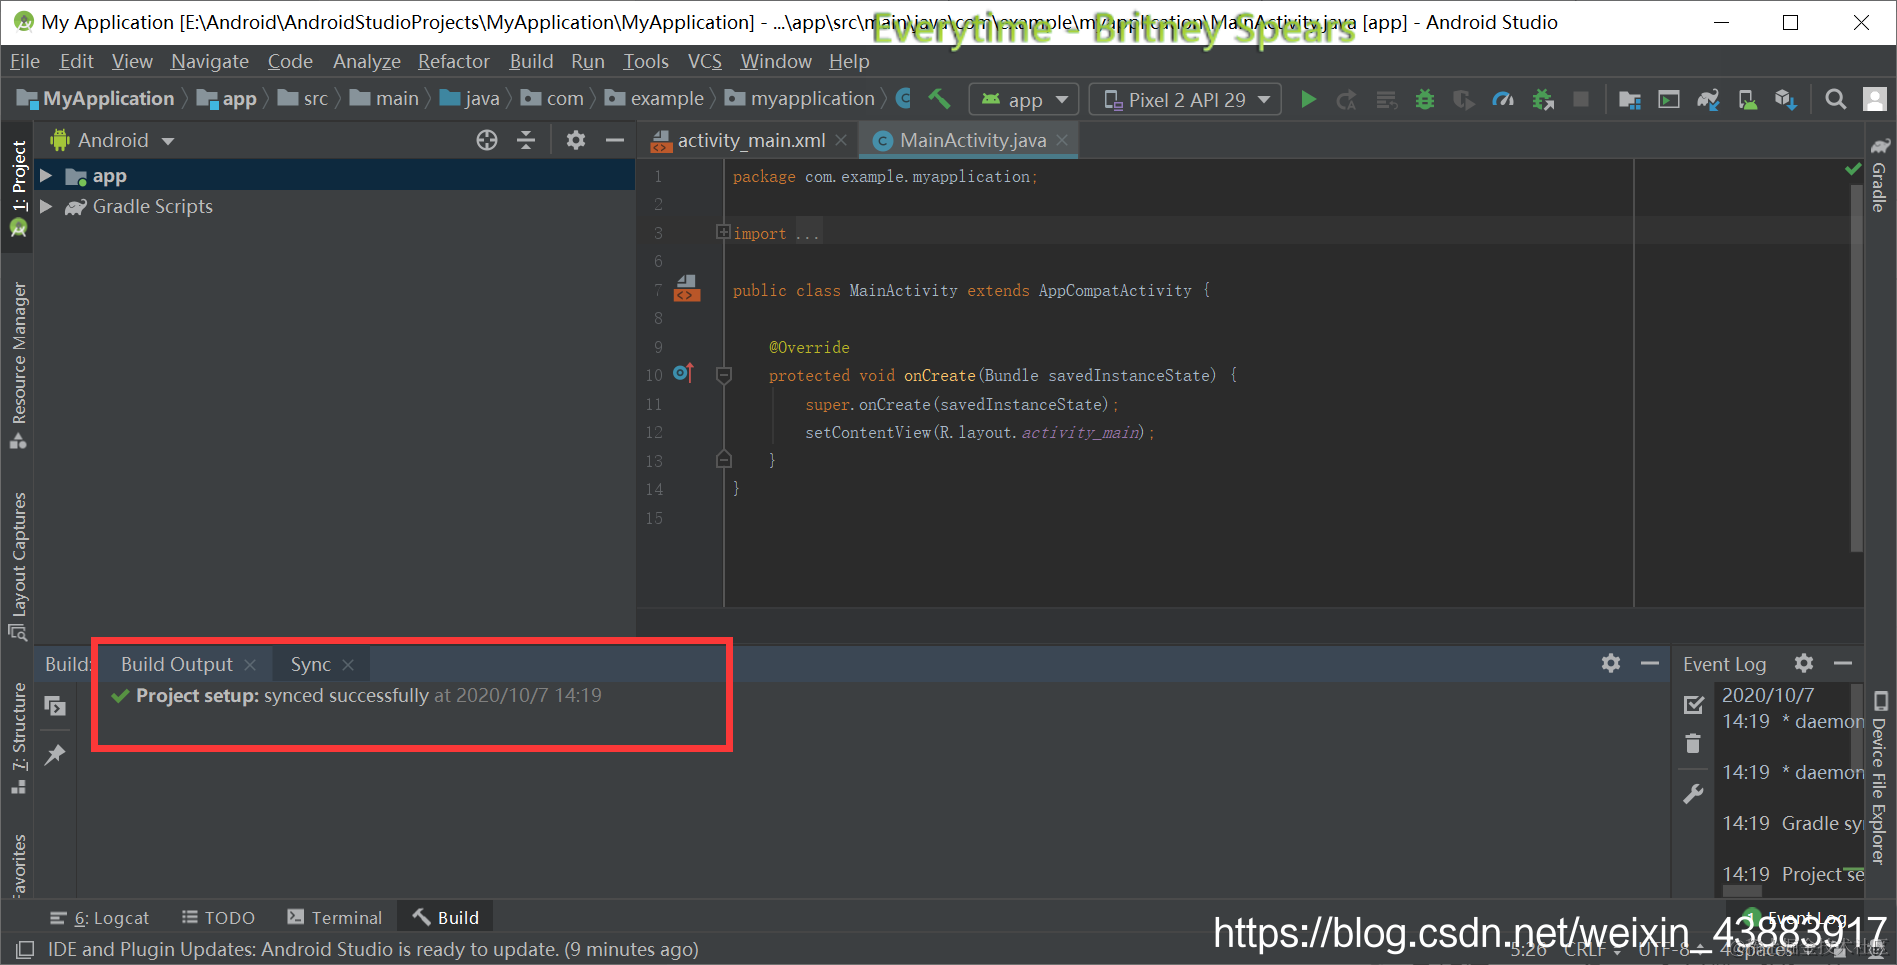Click the MyApplication breadcrumb
This screenshot has width=1897, height=965.
point(96,98)
